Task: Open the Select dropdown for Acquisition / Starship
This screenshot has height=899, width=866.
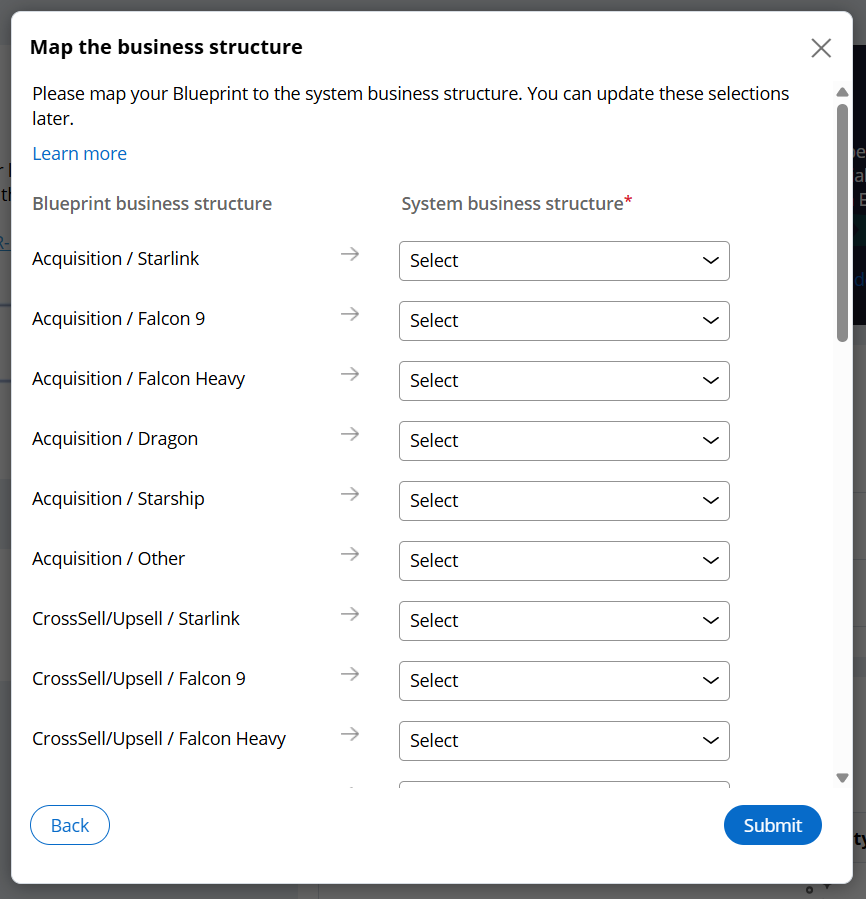Action: click(x=564, y=501)
